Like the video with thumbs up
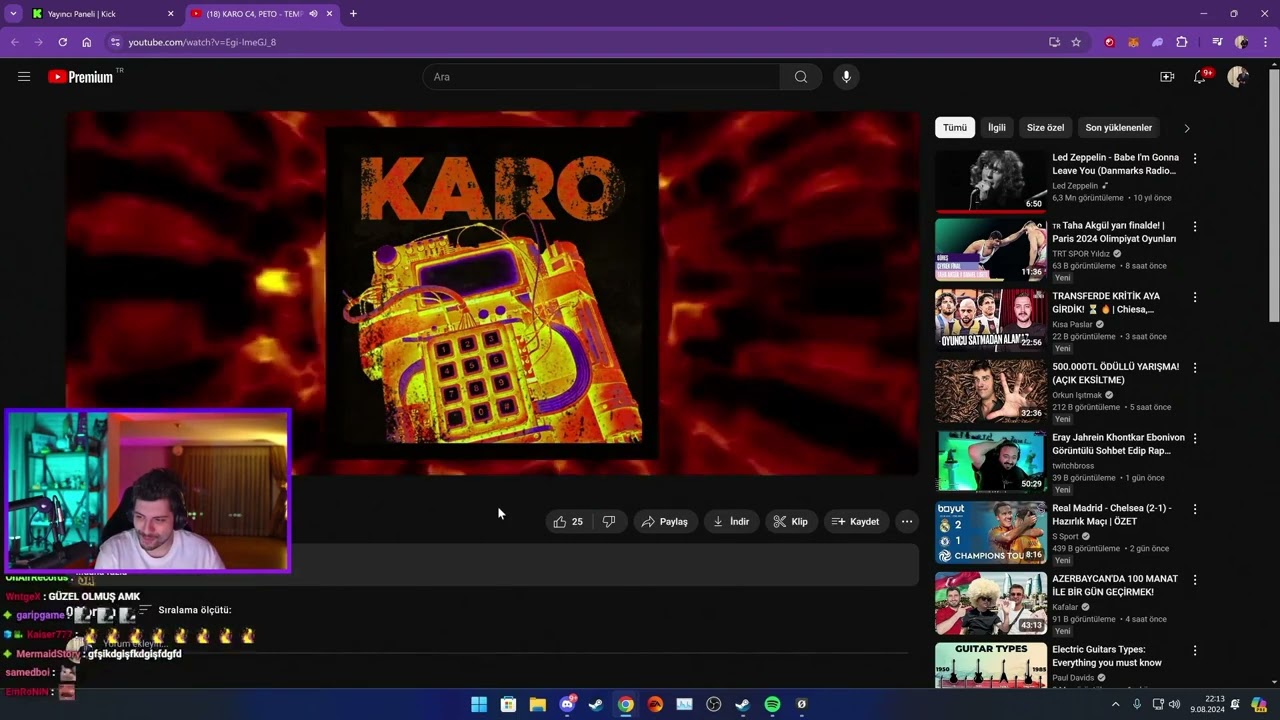1280x720 pixels. pos(568,521)
